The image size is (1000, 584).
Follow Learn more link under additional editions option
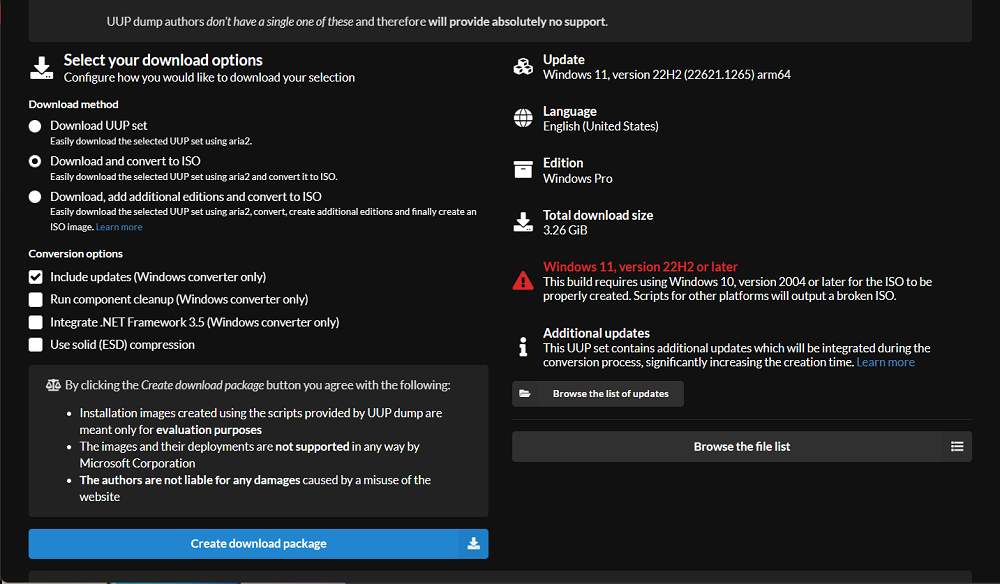coord(119,227)
